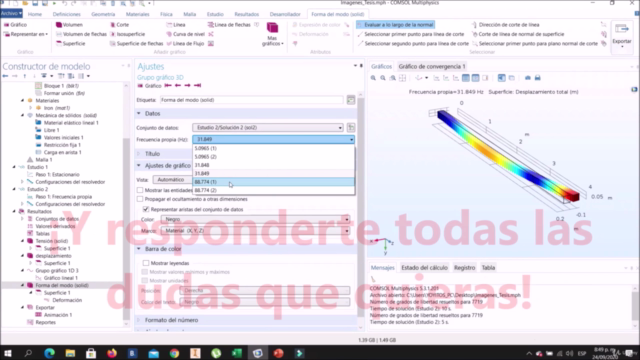The width and height of the screenshot is (640, 360).
Task: Collapse the Barra de color section
Action: coord(139,249)
